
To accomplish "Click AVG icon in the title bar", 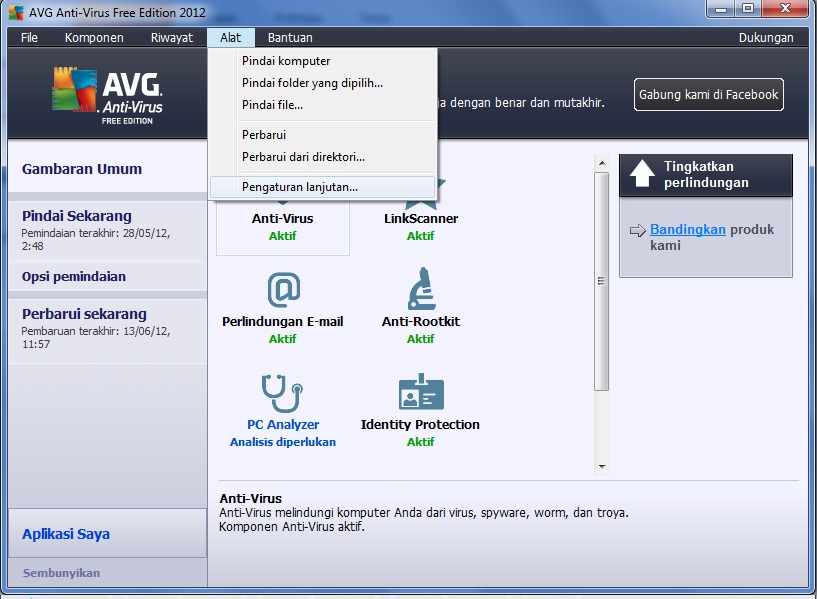I will click(x=16, y=13).
